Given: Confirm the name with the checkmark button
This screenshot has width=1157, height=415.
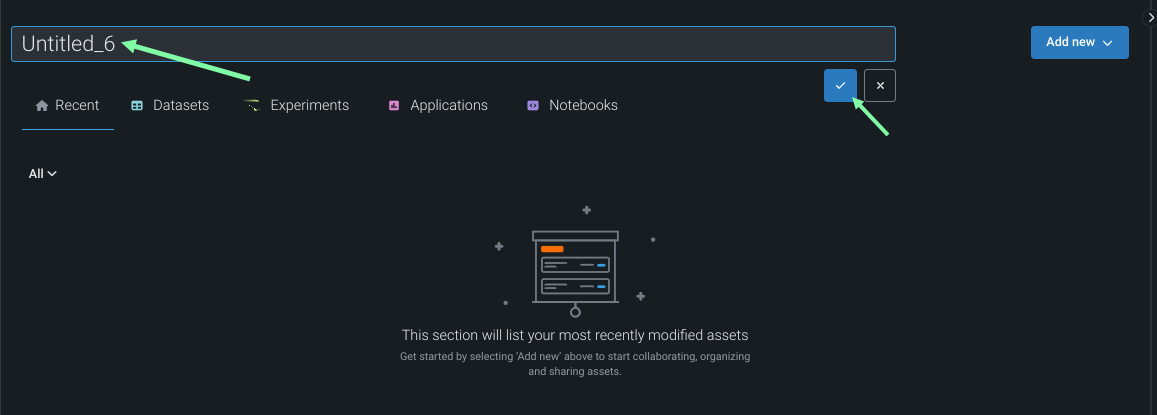Looking at the screenshot, I should tap(840, 86).
